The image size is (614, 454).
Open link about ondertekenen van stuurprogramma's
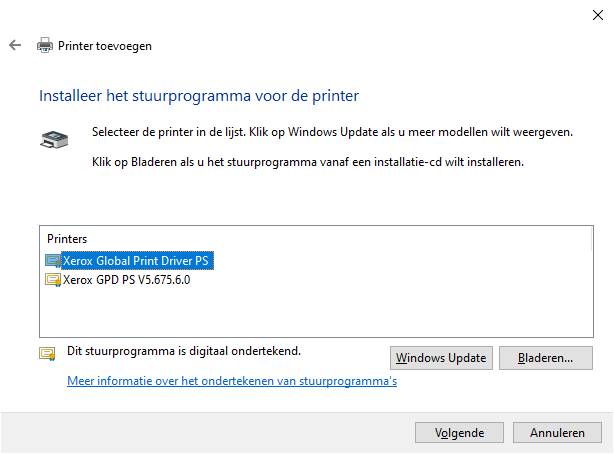coord(232,381)
